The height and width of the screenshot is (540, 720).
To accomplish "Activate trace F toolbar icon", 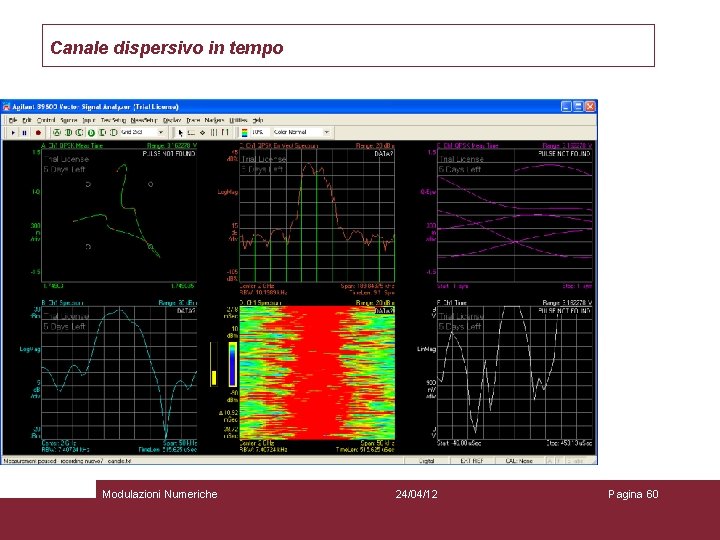I will [113, 133].
